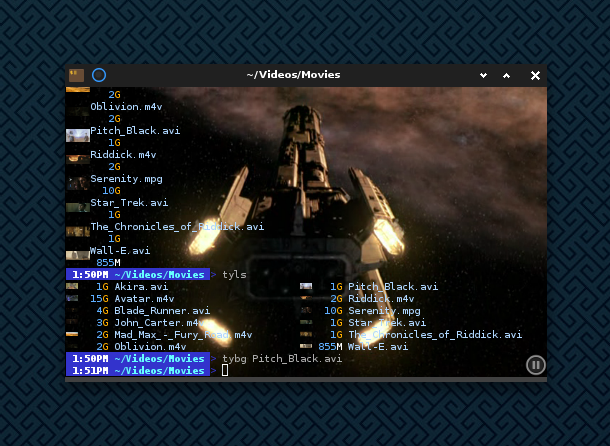Maximize the window using the up chevron
The width and height of the screenshot is (610, 446).
(507, 75)
